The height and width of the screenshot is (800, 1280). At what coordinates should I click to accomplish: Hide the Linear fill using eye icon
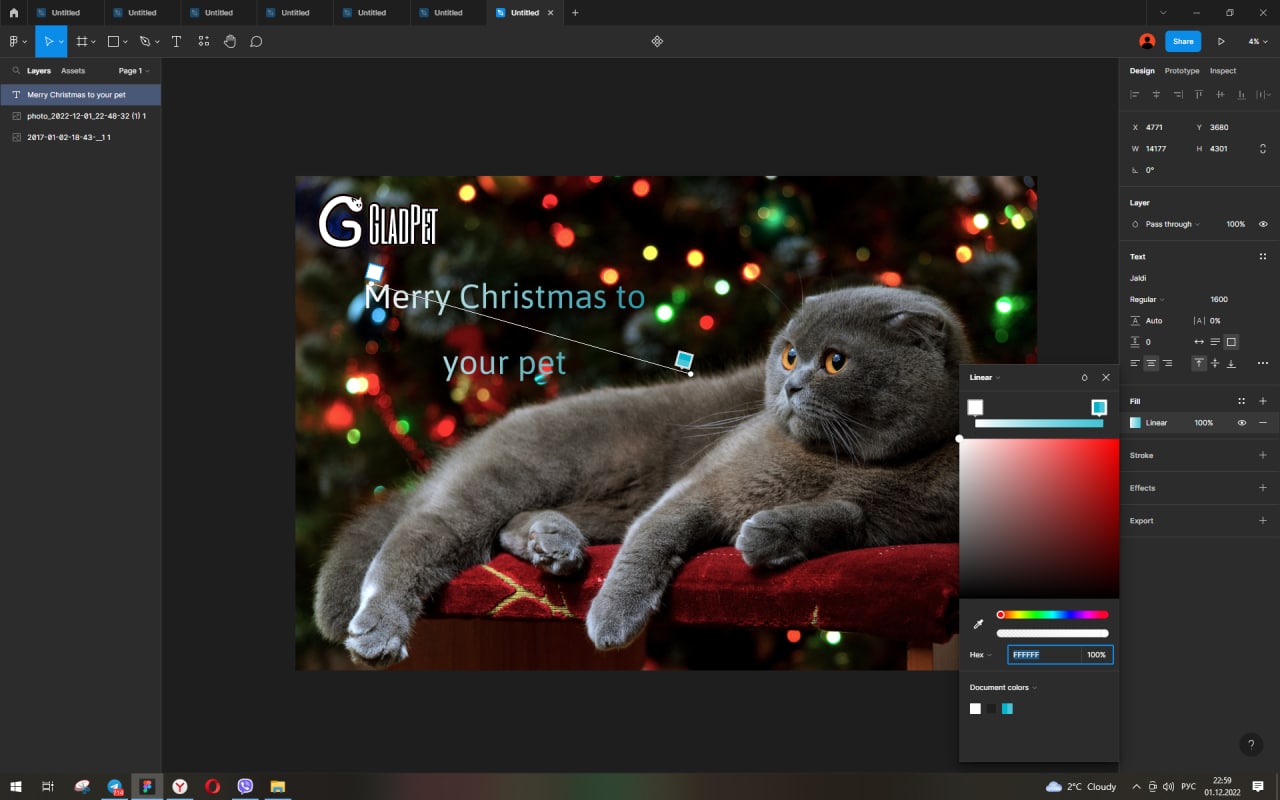coord(1241,423)
